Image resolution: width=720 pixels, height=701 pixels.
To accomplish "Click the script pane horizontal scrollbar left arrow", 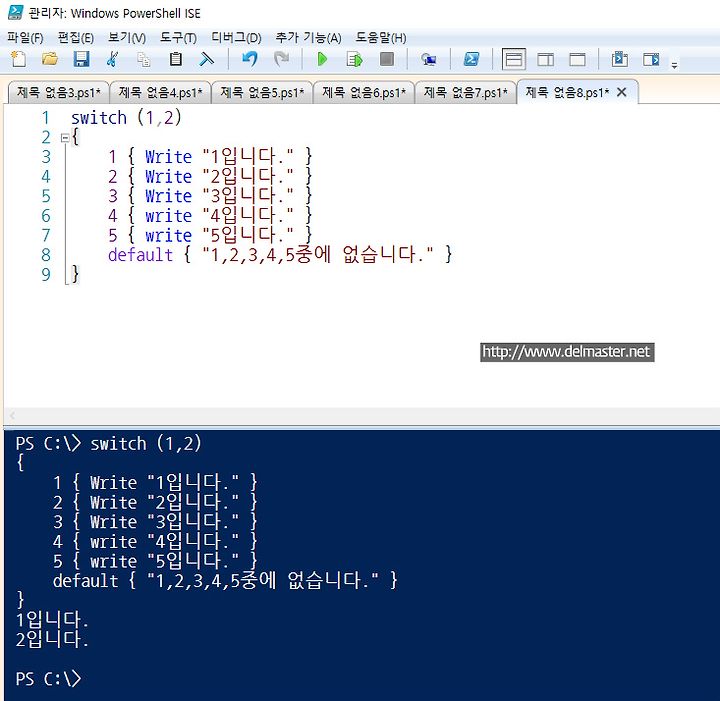I will [x=12, y=415].
